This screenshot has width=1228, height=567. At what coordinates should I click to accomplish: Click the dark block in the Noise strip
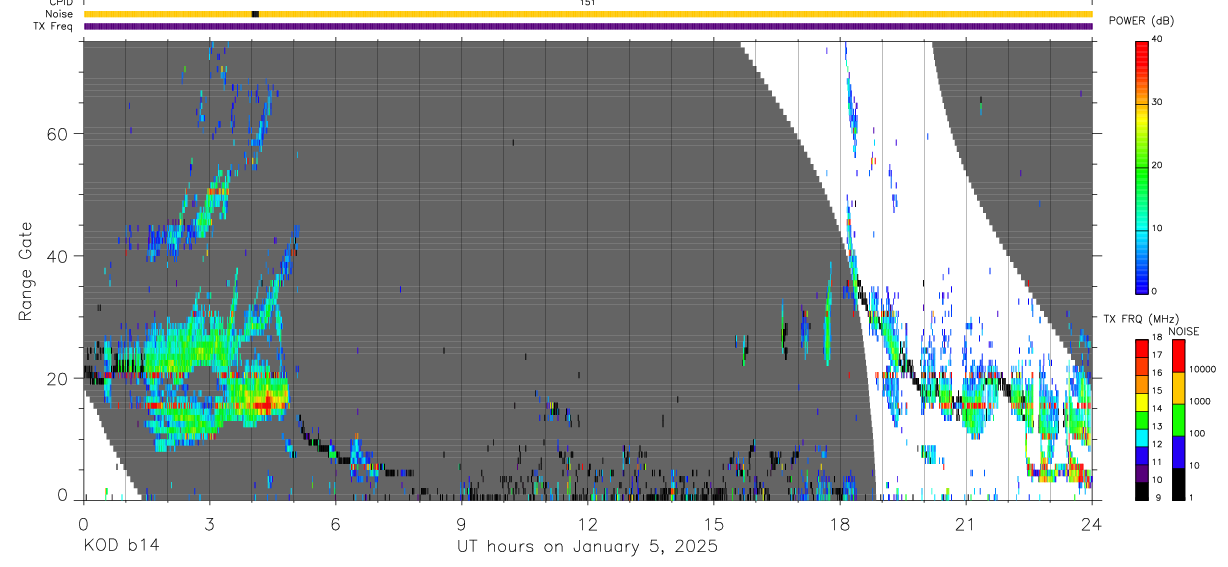(x=255, y=14)
